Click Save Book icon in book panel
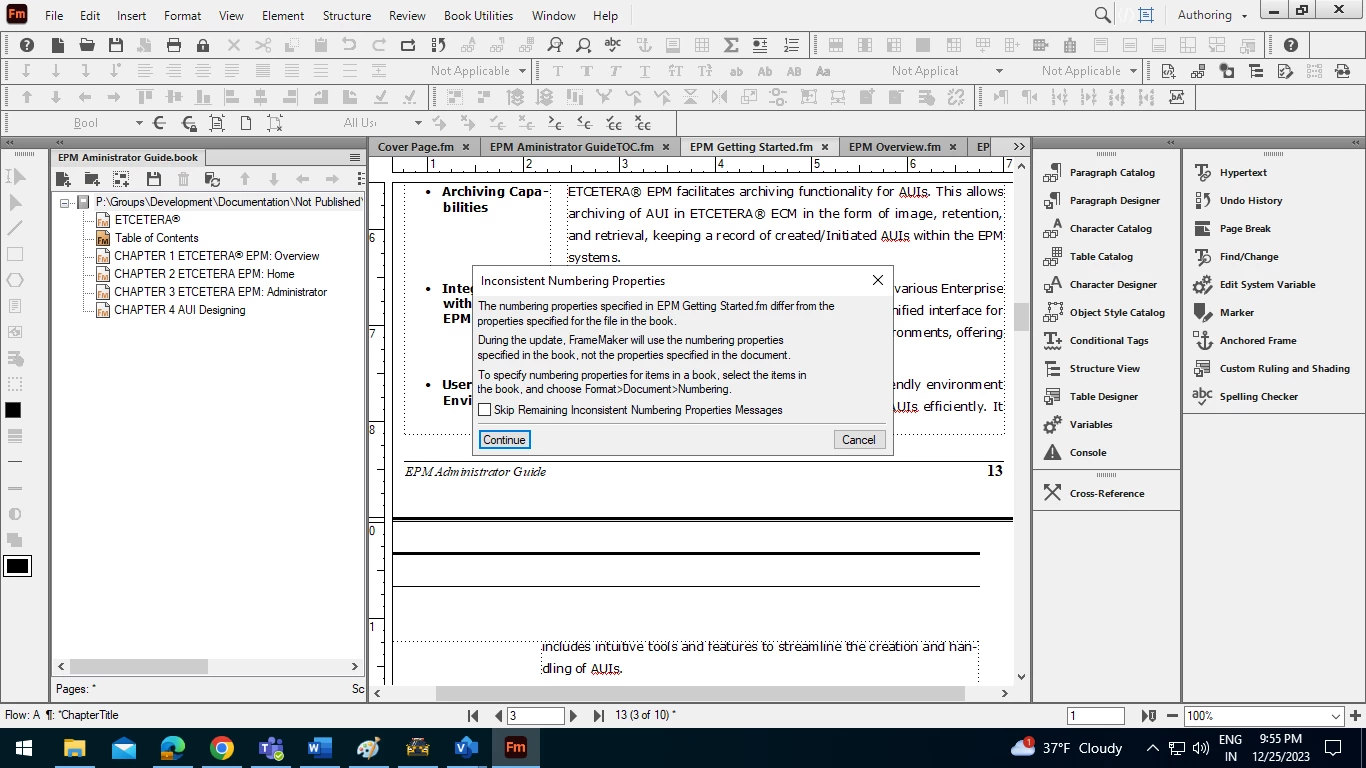Screen dimensions: 1366x768 coord(153,179)
